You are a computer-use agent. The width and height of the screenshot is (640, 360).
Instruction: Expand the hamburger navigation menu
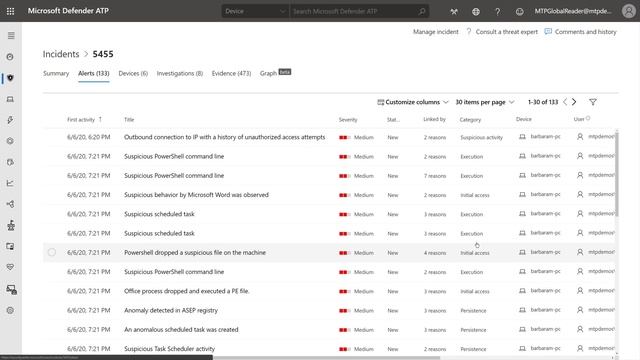pyautogui.click(x=11, y=36)
